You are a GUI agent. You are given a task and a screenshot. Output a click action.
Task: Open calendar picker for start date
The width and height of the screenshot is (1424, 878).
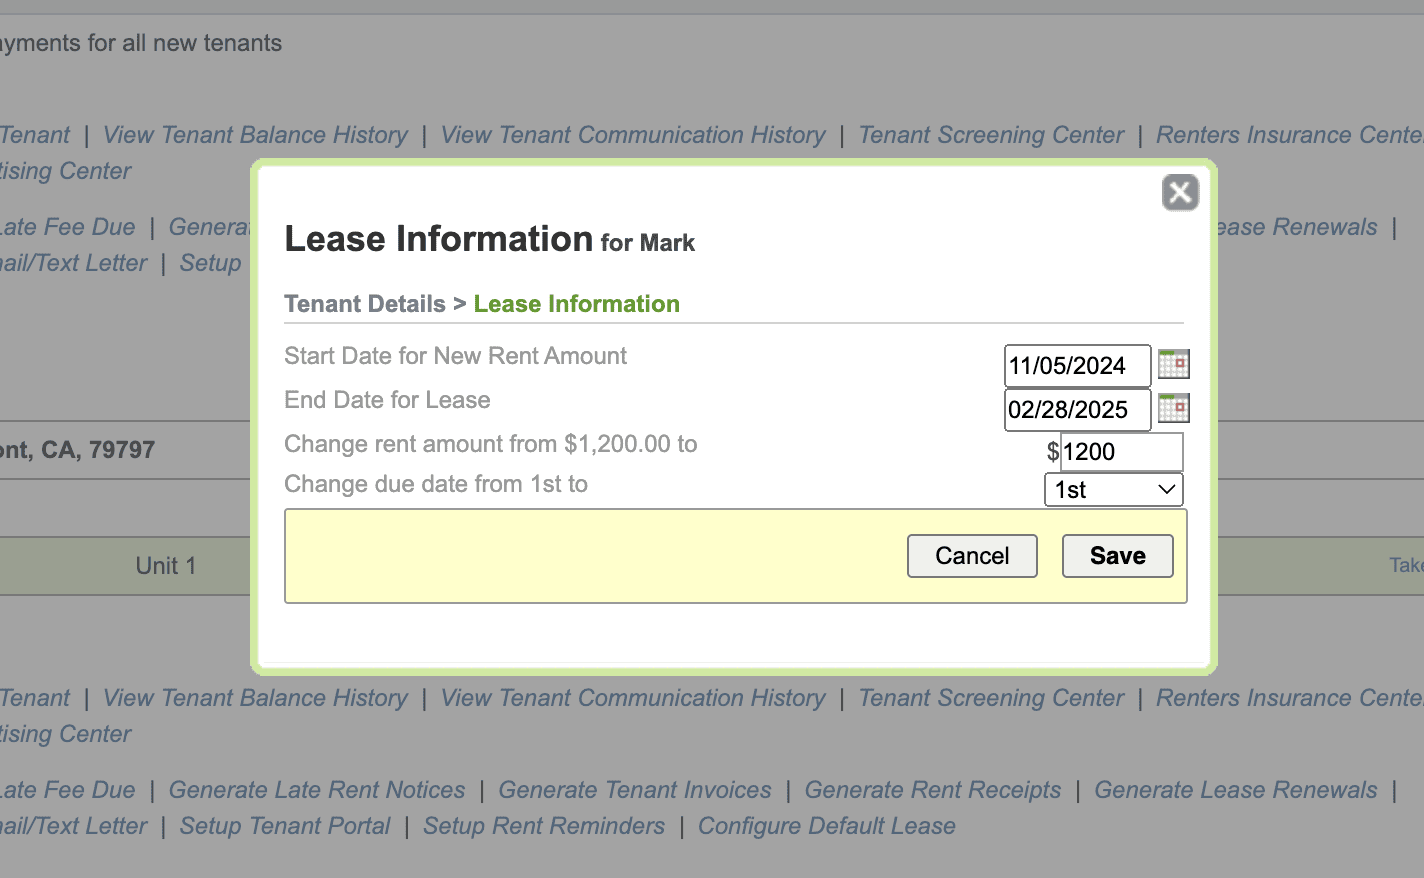click(x=1173, y=364)
